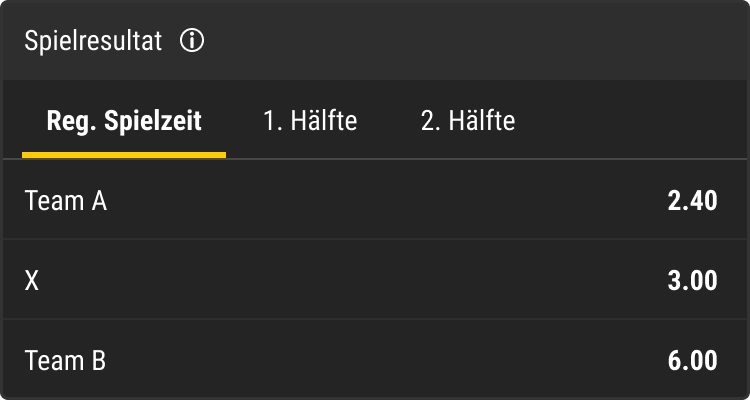Choose Team B at 6.00 odds
750x400 pixels.
click(375, 360)
